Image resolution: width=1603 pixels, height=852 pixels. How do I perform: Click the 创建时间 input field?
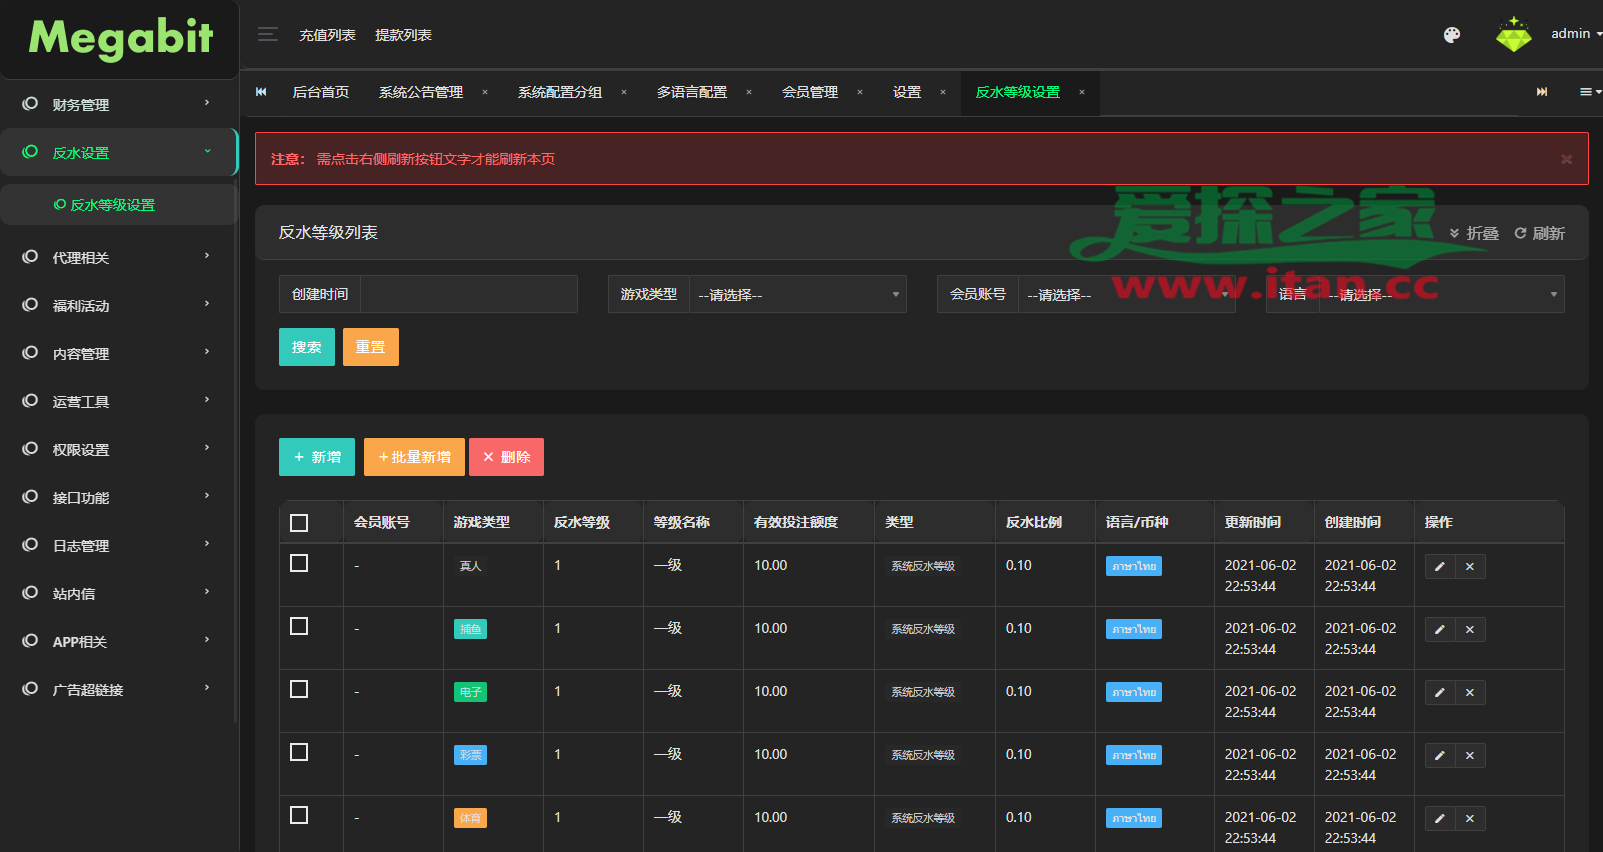coord(468,295)
